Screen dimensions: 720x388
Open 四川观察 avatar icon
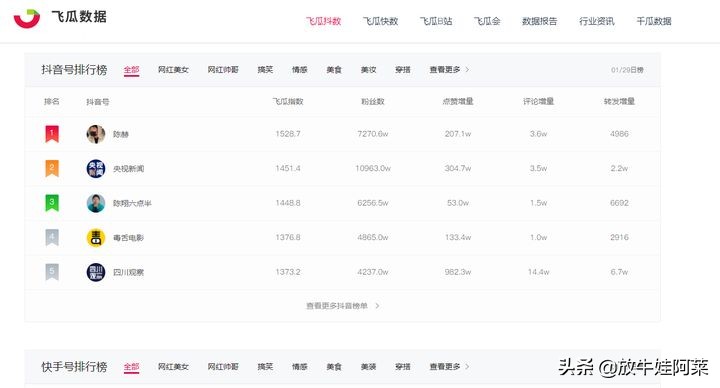click(96, 272)
